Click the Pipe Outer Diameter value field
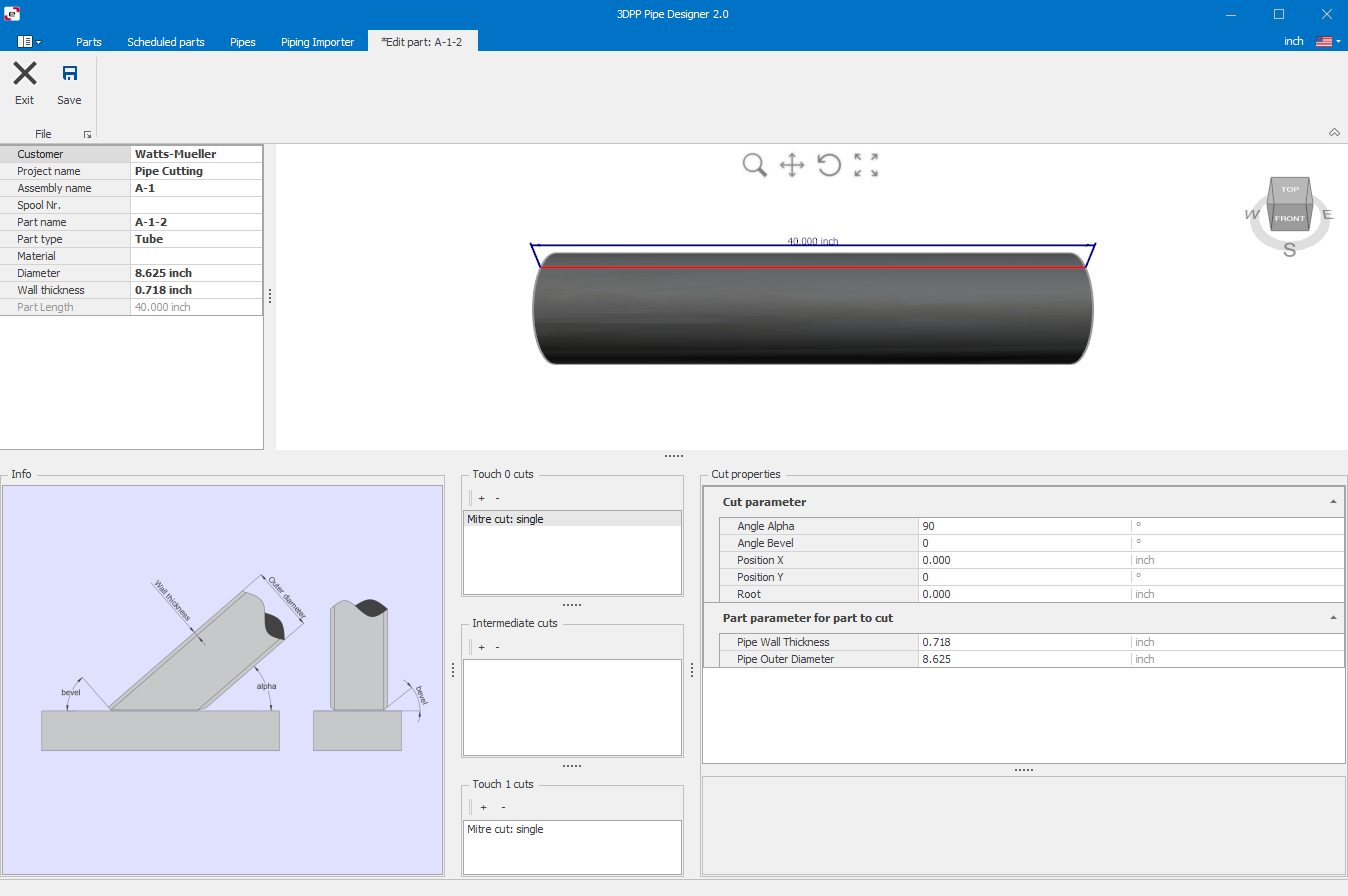1348x896 pixels. (1023, 659)
